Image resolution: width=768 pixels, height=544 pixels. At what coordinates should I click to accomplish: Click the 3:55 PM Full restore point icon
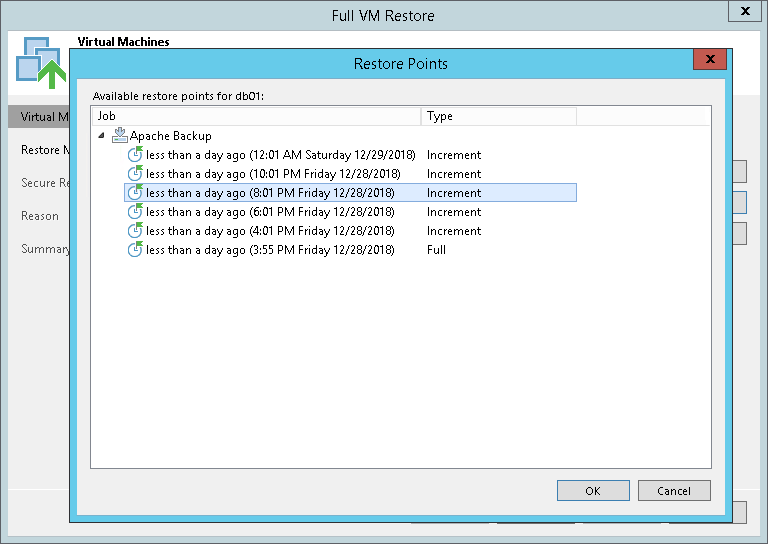tap(135, 250)
